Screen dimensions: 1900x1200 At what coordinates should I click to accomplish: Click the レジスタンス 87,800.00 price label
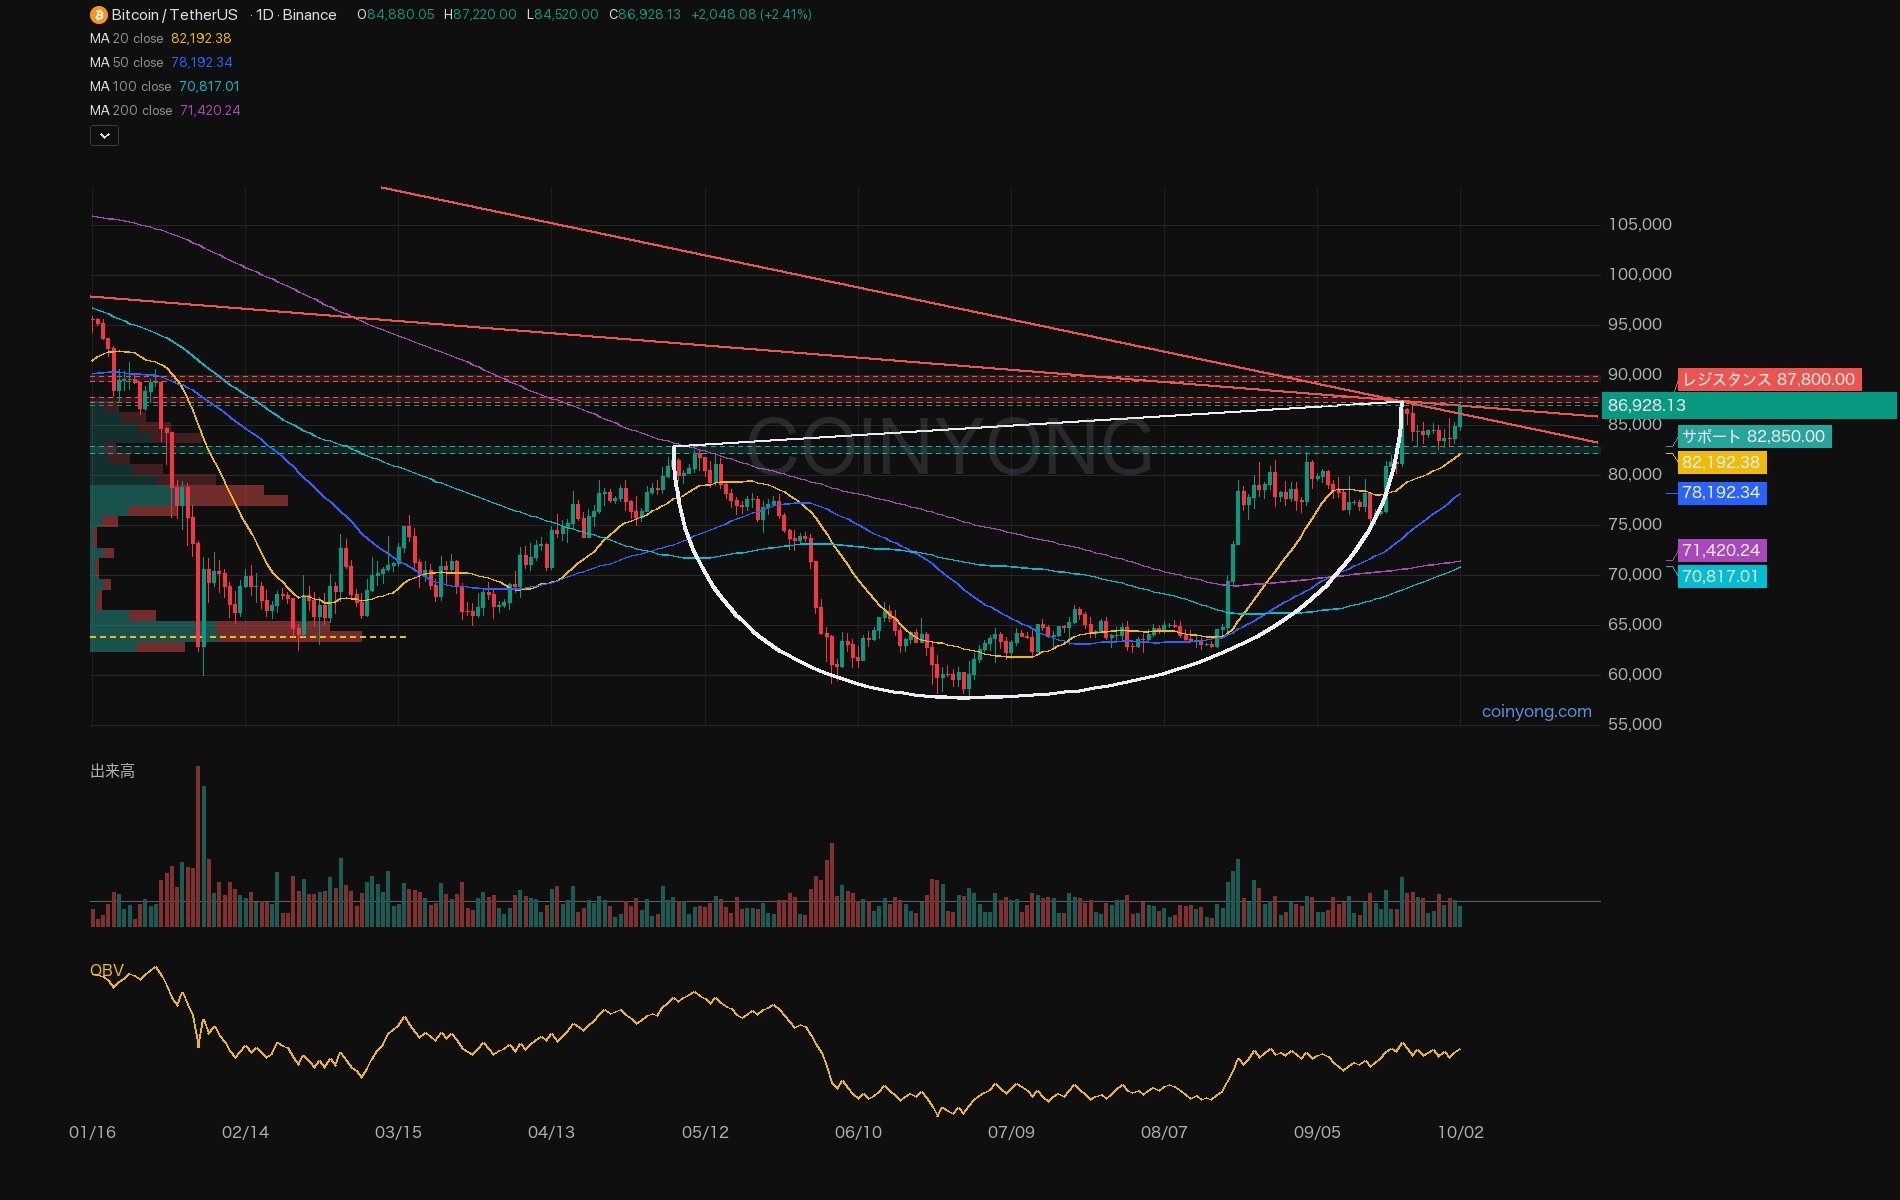point(1769,379)
